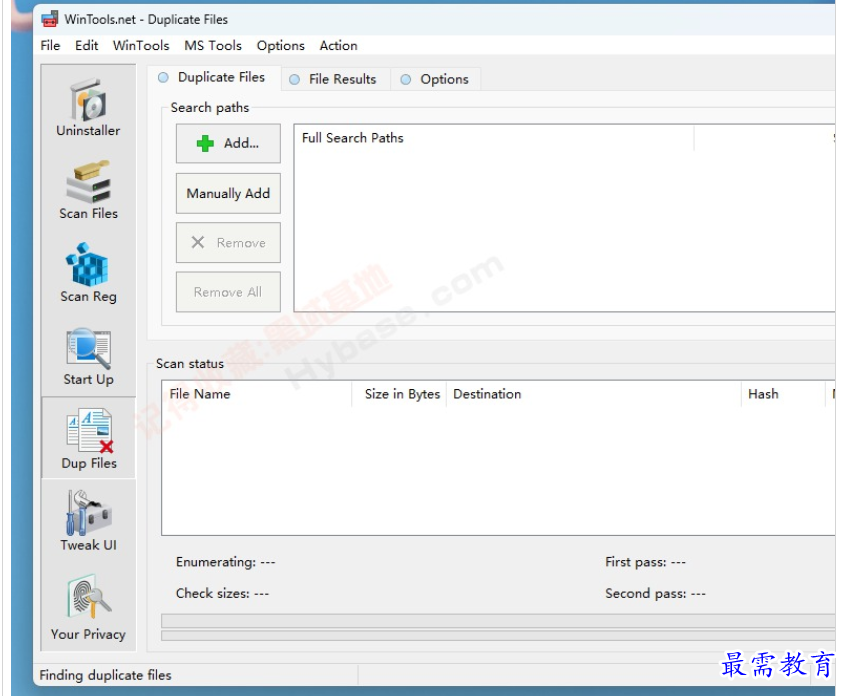Image resolution: width=843 pixels, height=696 pixels.
Task: Switch to the File Results tab
Action: tap(335, 80)
